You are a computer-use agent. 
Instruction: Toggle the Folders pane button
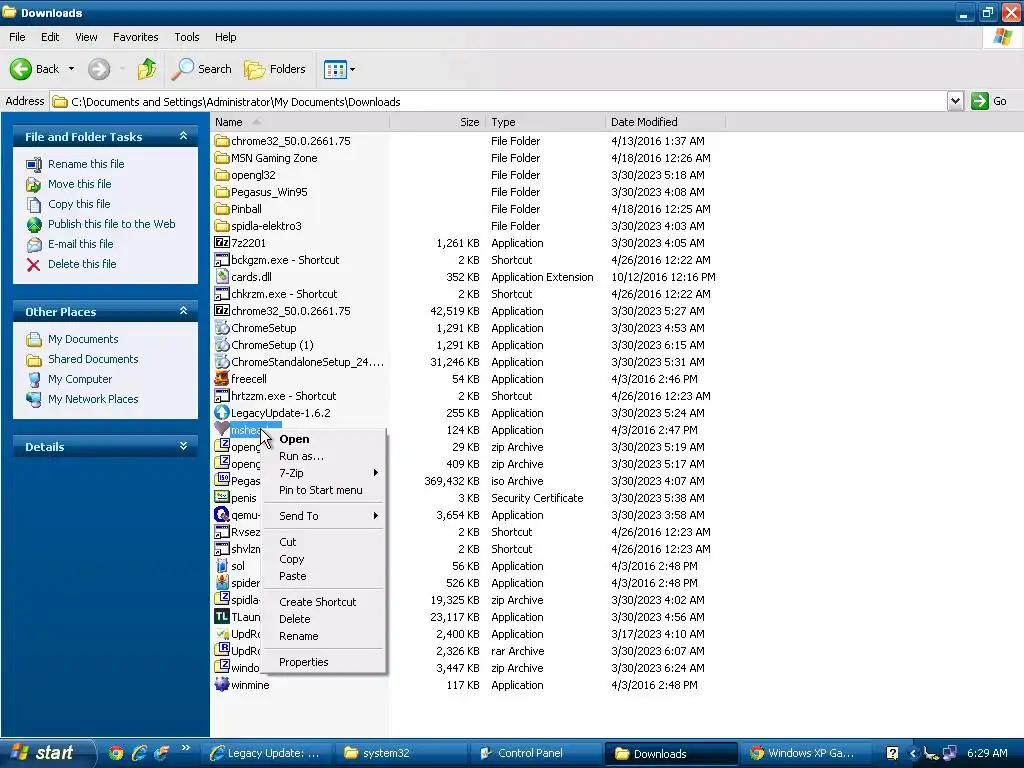click(275, 69)
